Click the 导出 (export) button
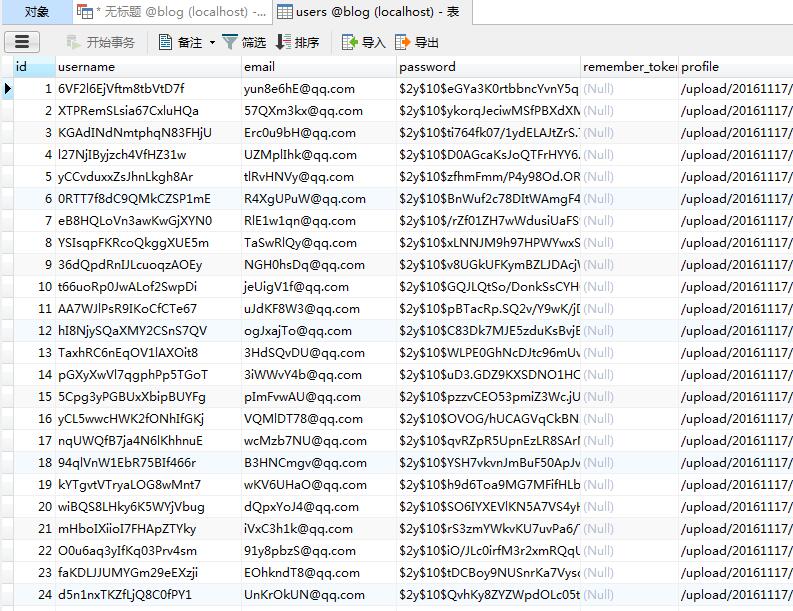Screen dimensions: 793x611 pos(417,42)
